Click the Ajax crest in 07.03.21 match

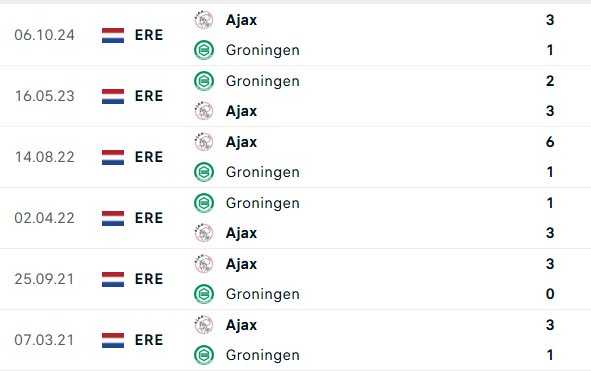[x=204, y=325]
